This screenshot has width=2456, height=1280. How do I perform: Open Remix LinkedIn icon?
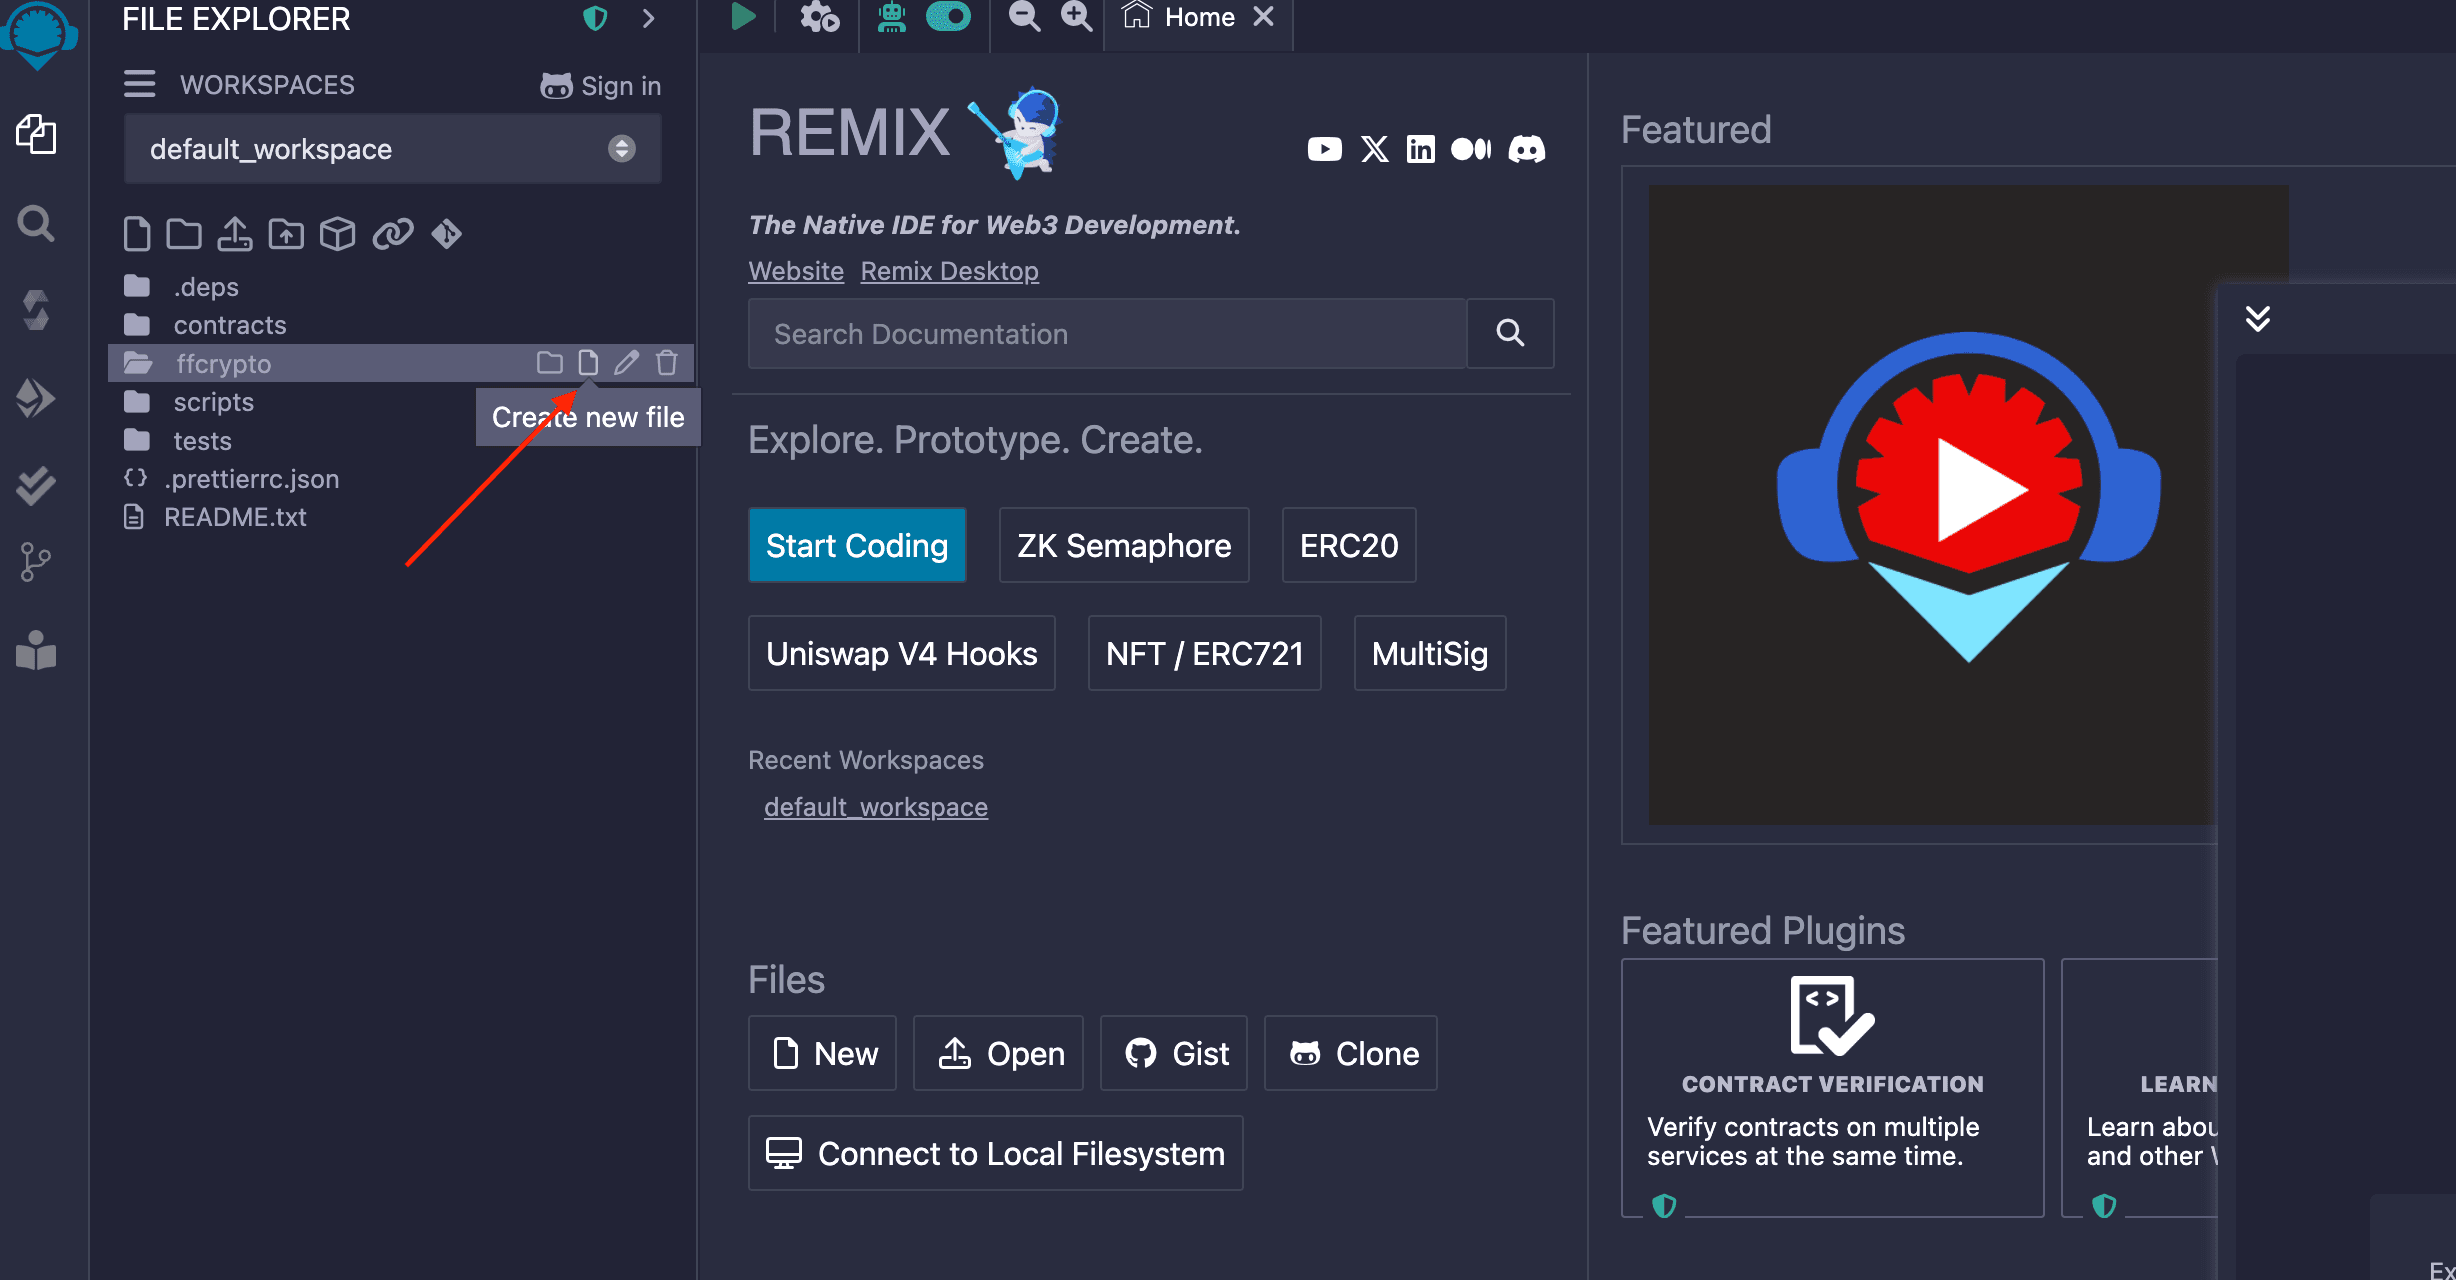(1420, 150)
